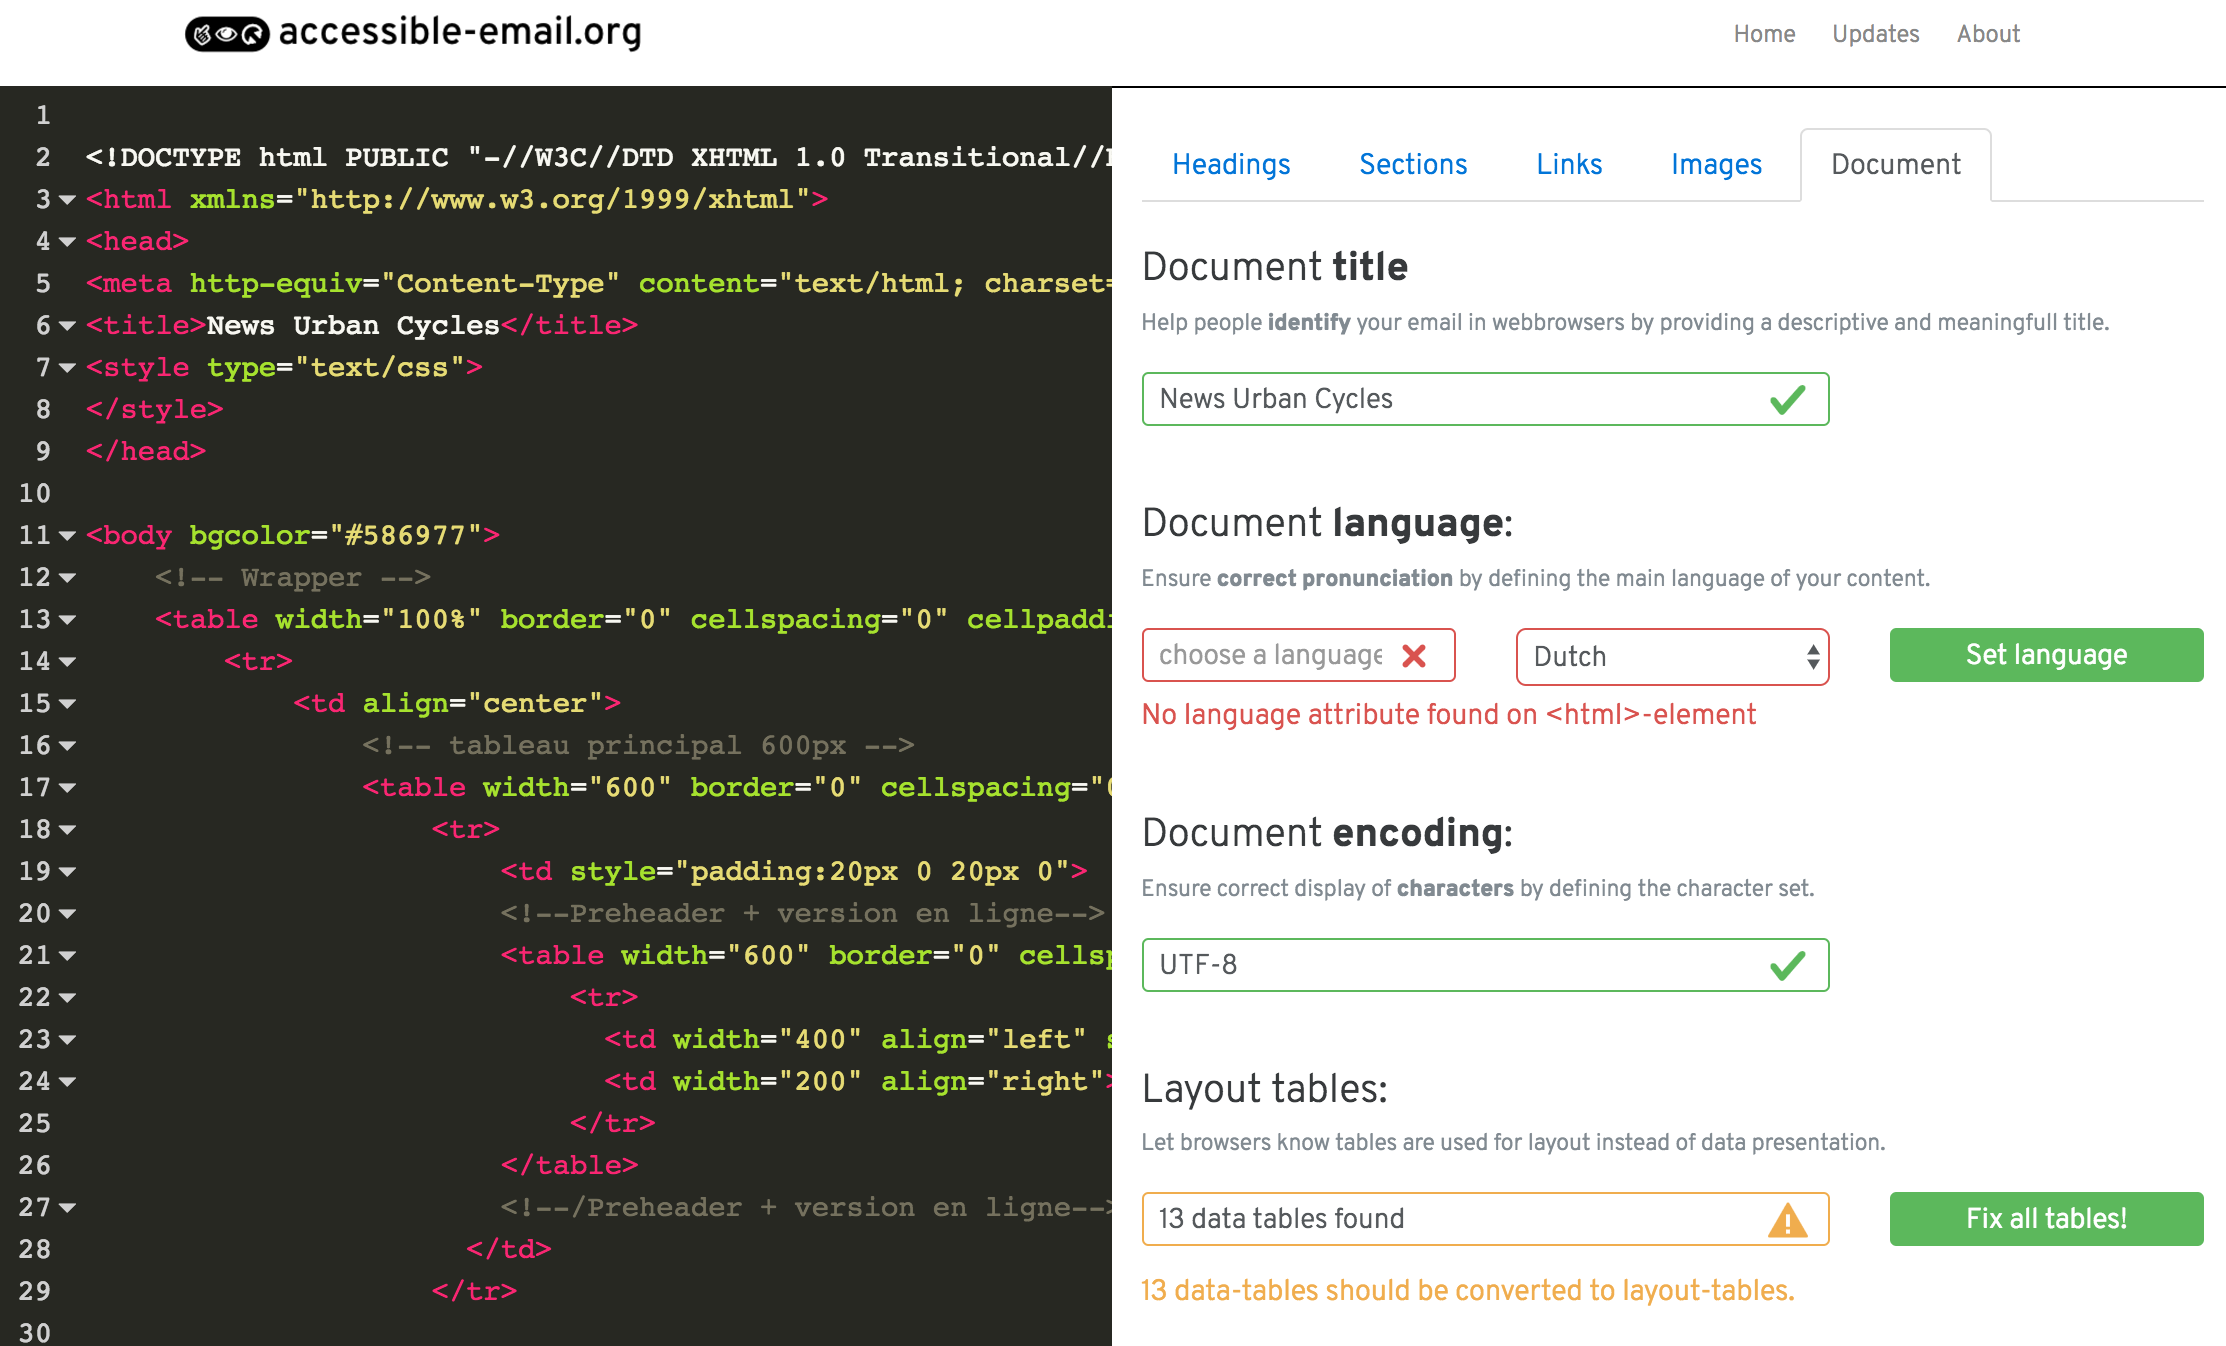Click the closing td tag on line 28
The width and height of the screenshot is (2226, 1346).
509,1250
